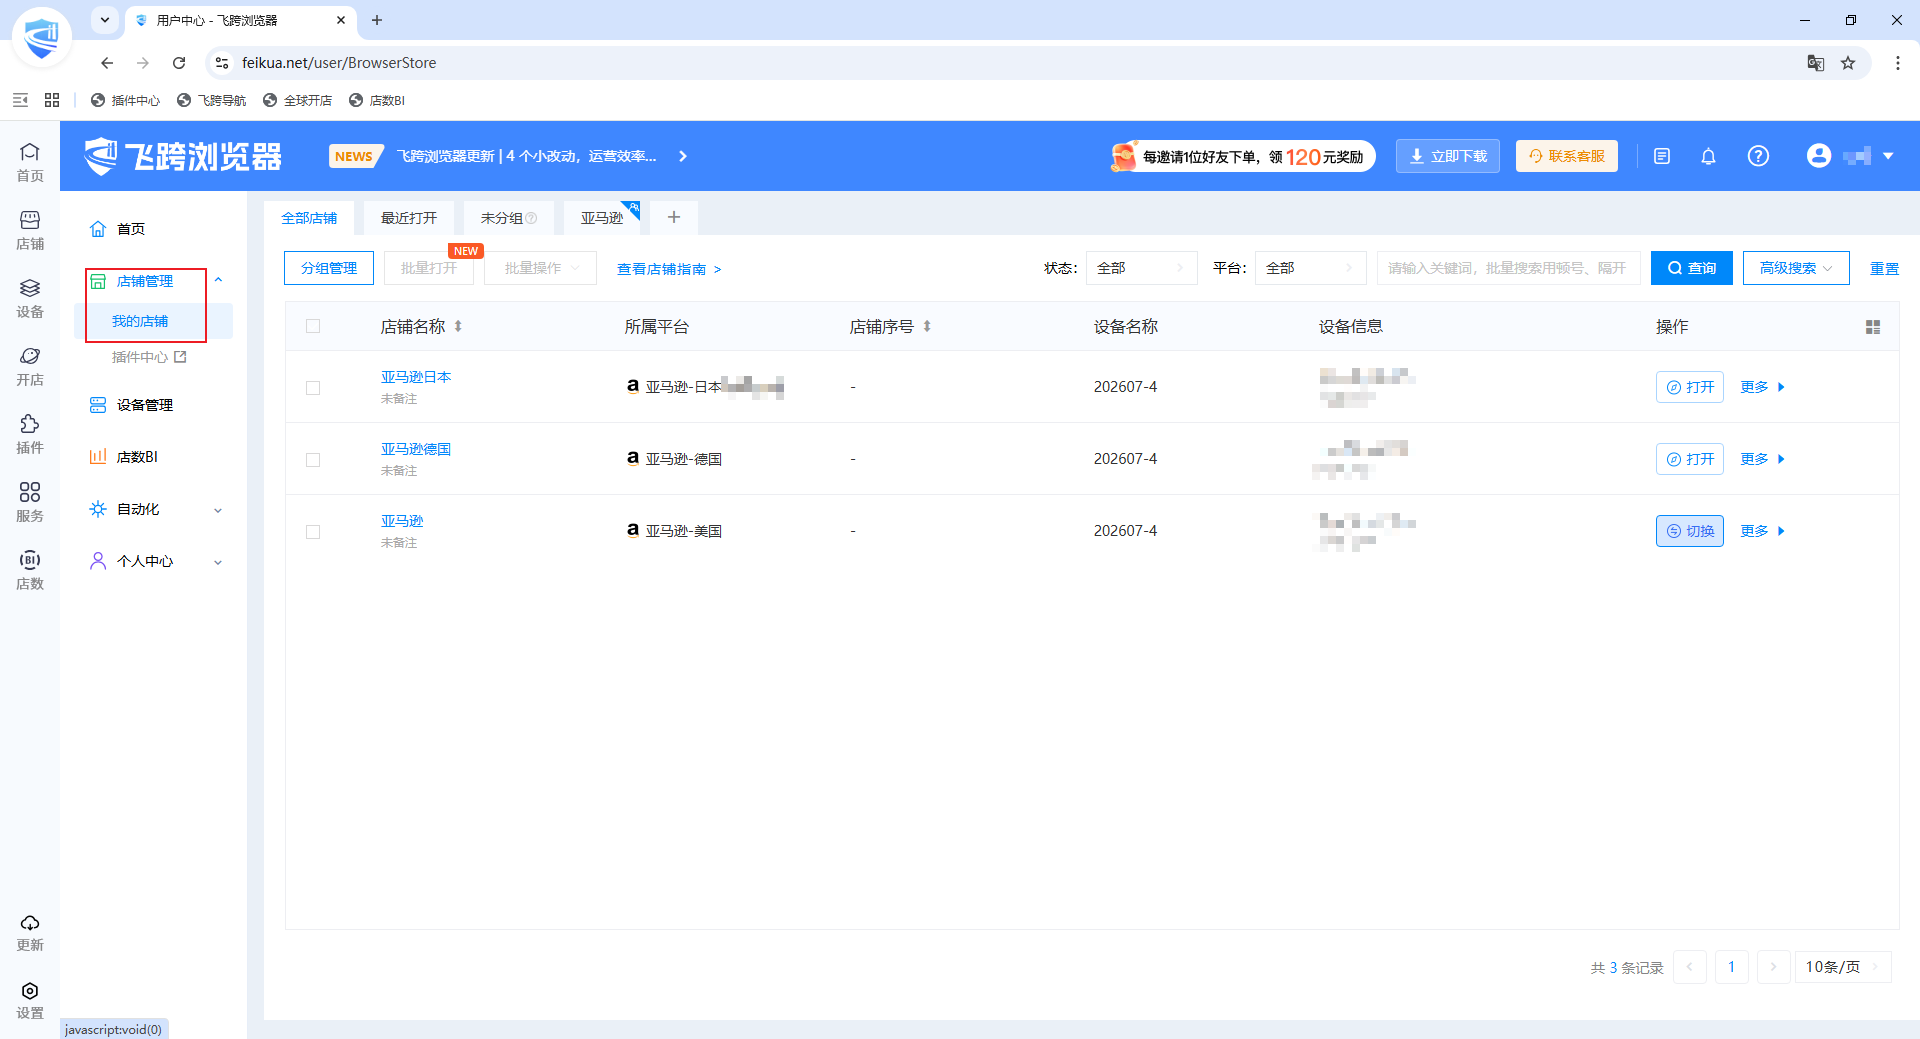Image resolution: width=1920 pixels, height=1039 pixels.
Task: Click the notification bell icon
Action: (1708, 156)
